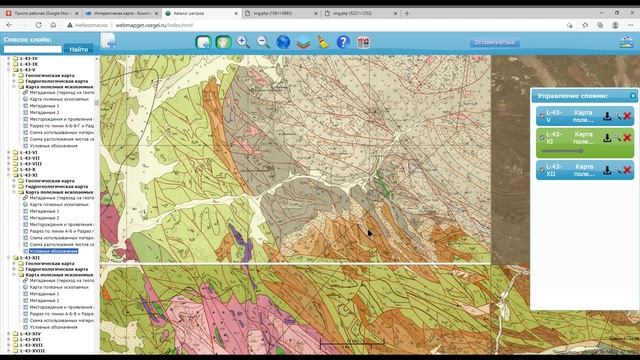This screenshot has height=360, width=640.
Task: Expand the L-43-XIV tree node
Action: coord(9,333)
